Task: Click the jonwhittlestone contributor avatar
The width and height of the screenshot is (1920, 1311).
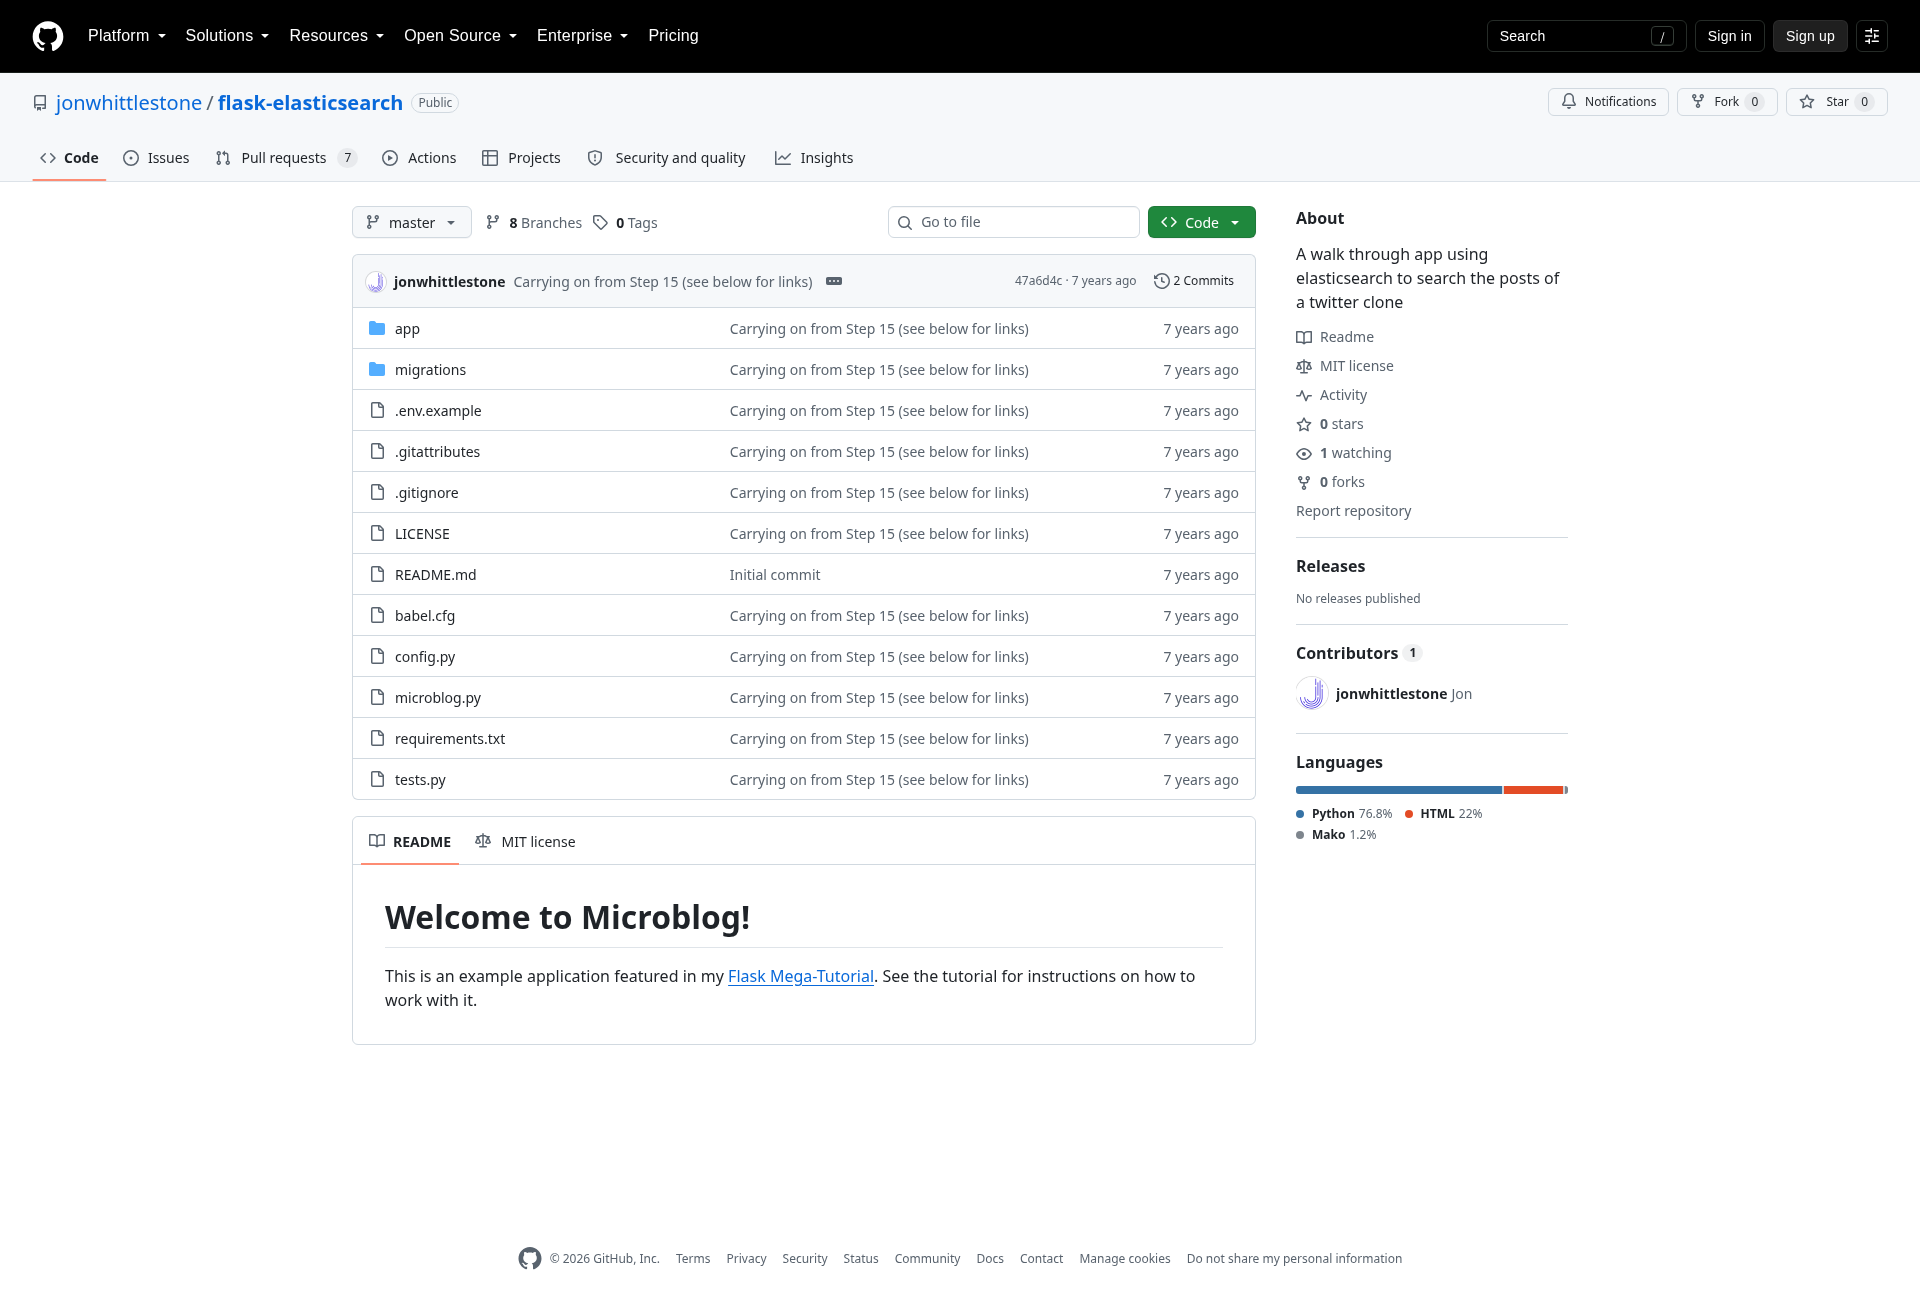Action: pos(1311,694)
